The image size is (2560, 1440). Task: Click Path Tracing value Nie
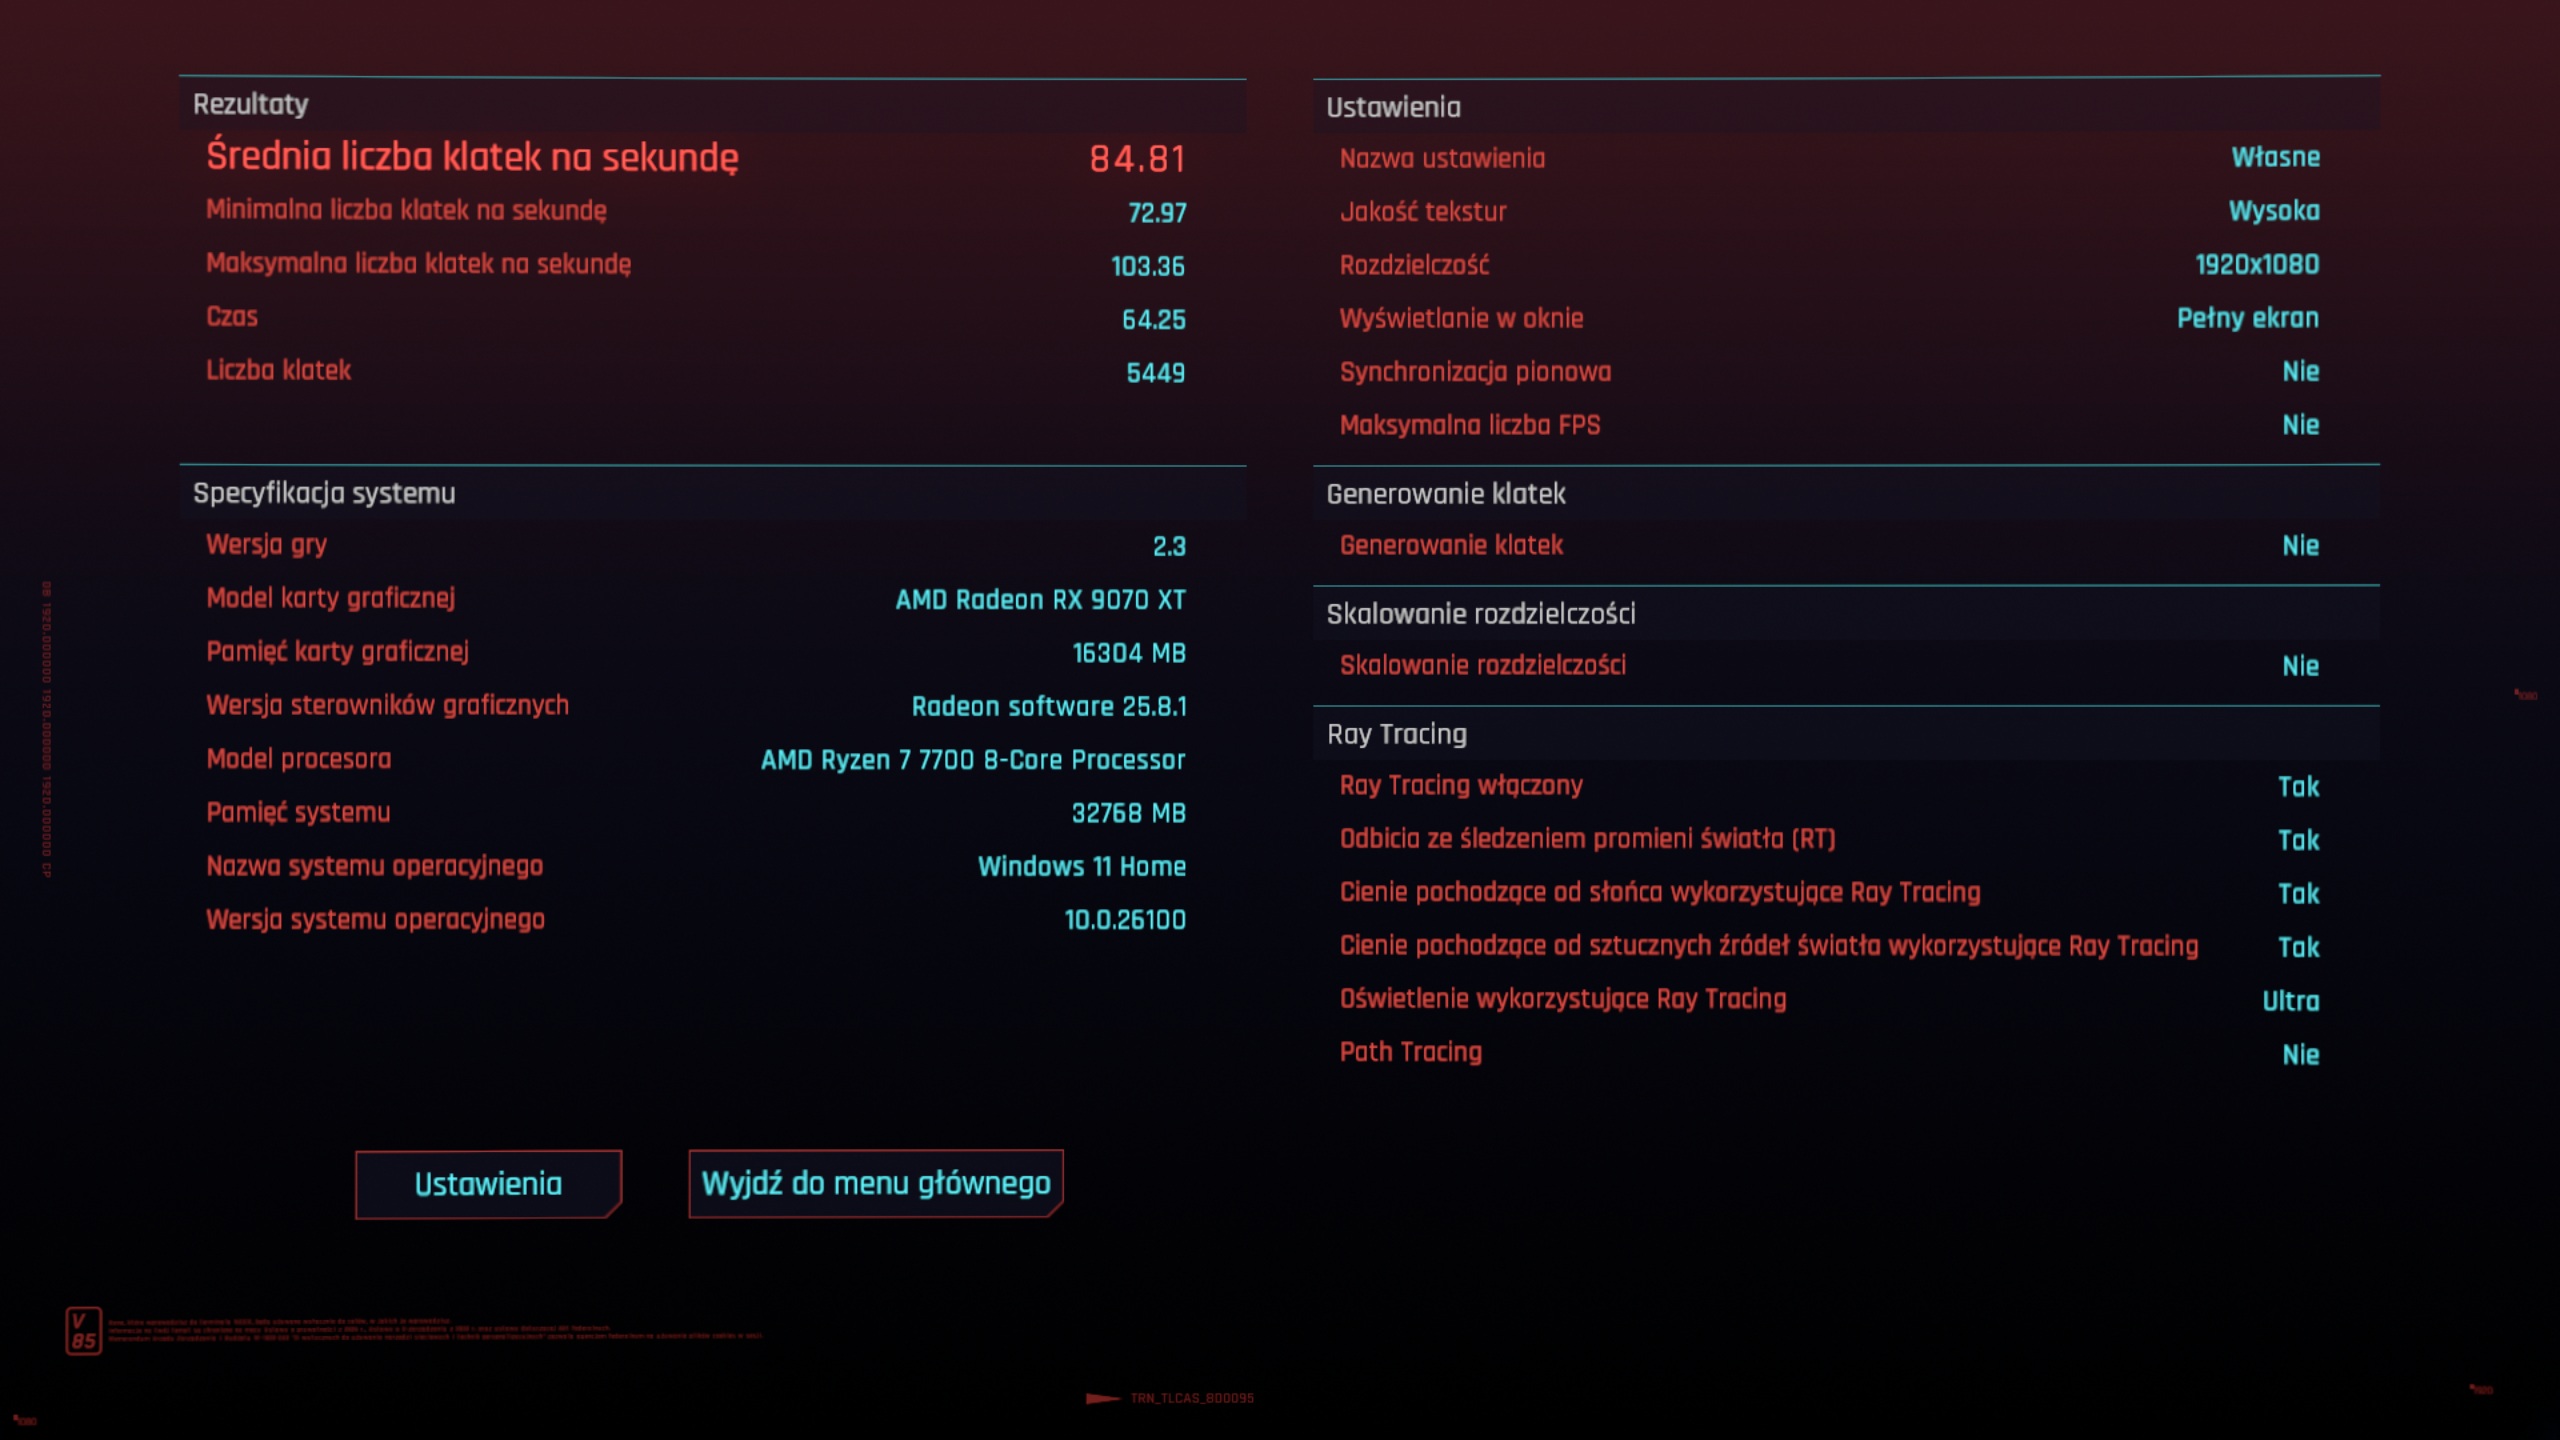pyautogui.click(x=2301, y=1054)
